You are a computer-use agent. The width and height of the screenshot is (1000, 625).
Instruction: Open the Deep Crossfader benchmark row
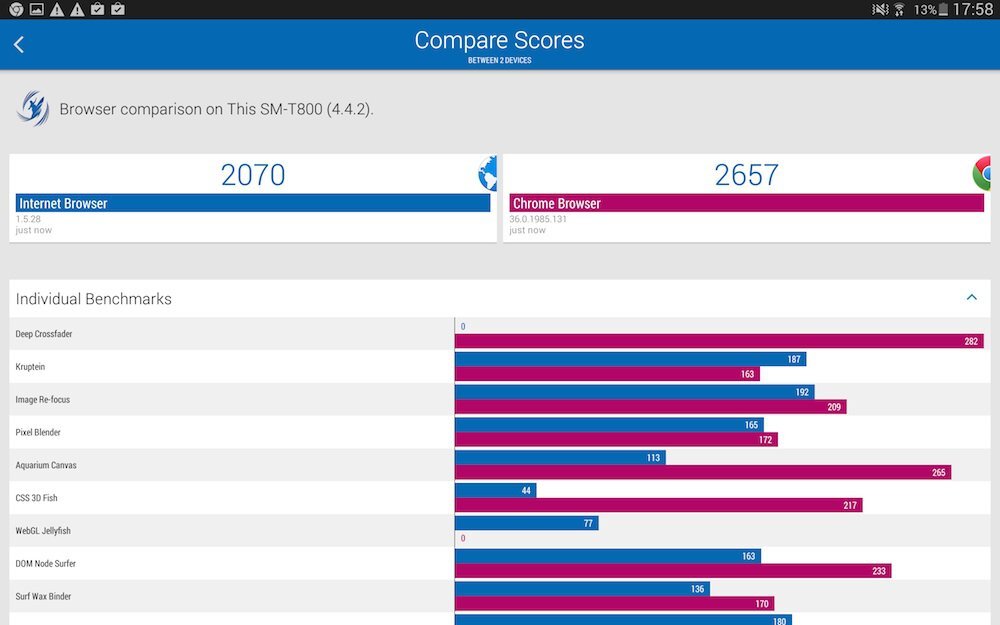pyautogui.click(x=44, y=334)
